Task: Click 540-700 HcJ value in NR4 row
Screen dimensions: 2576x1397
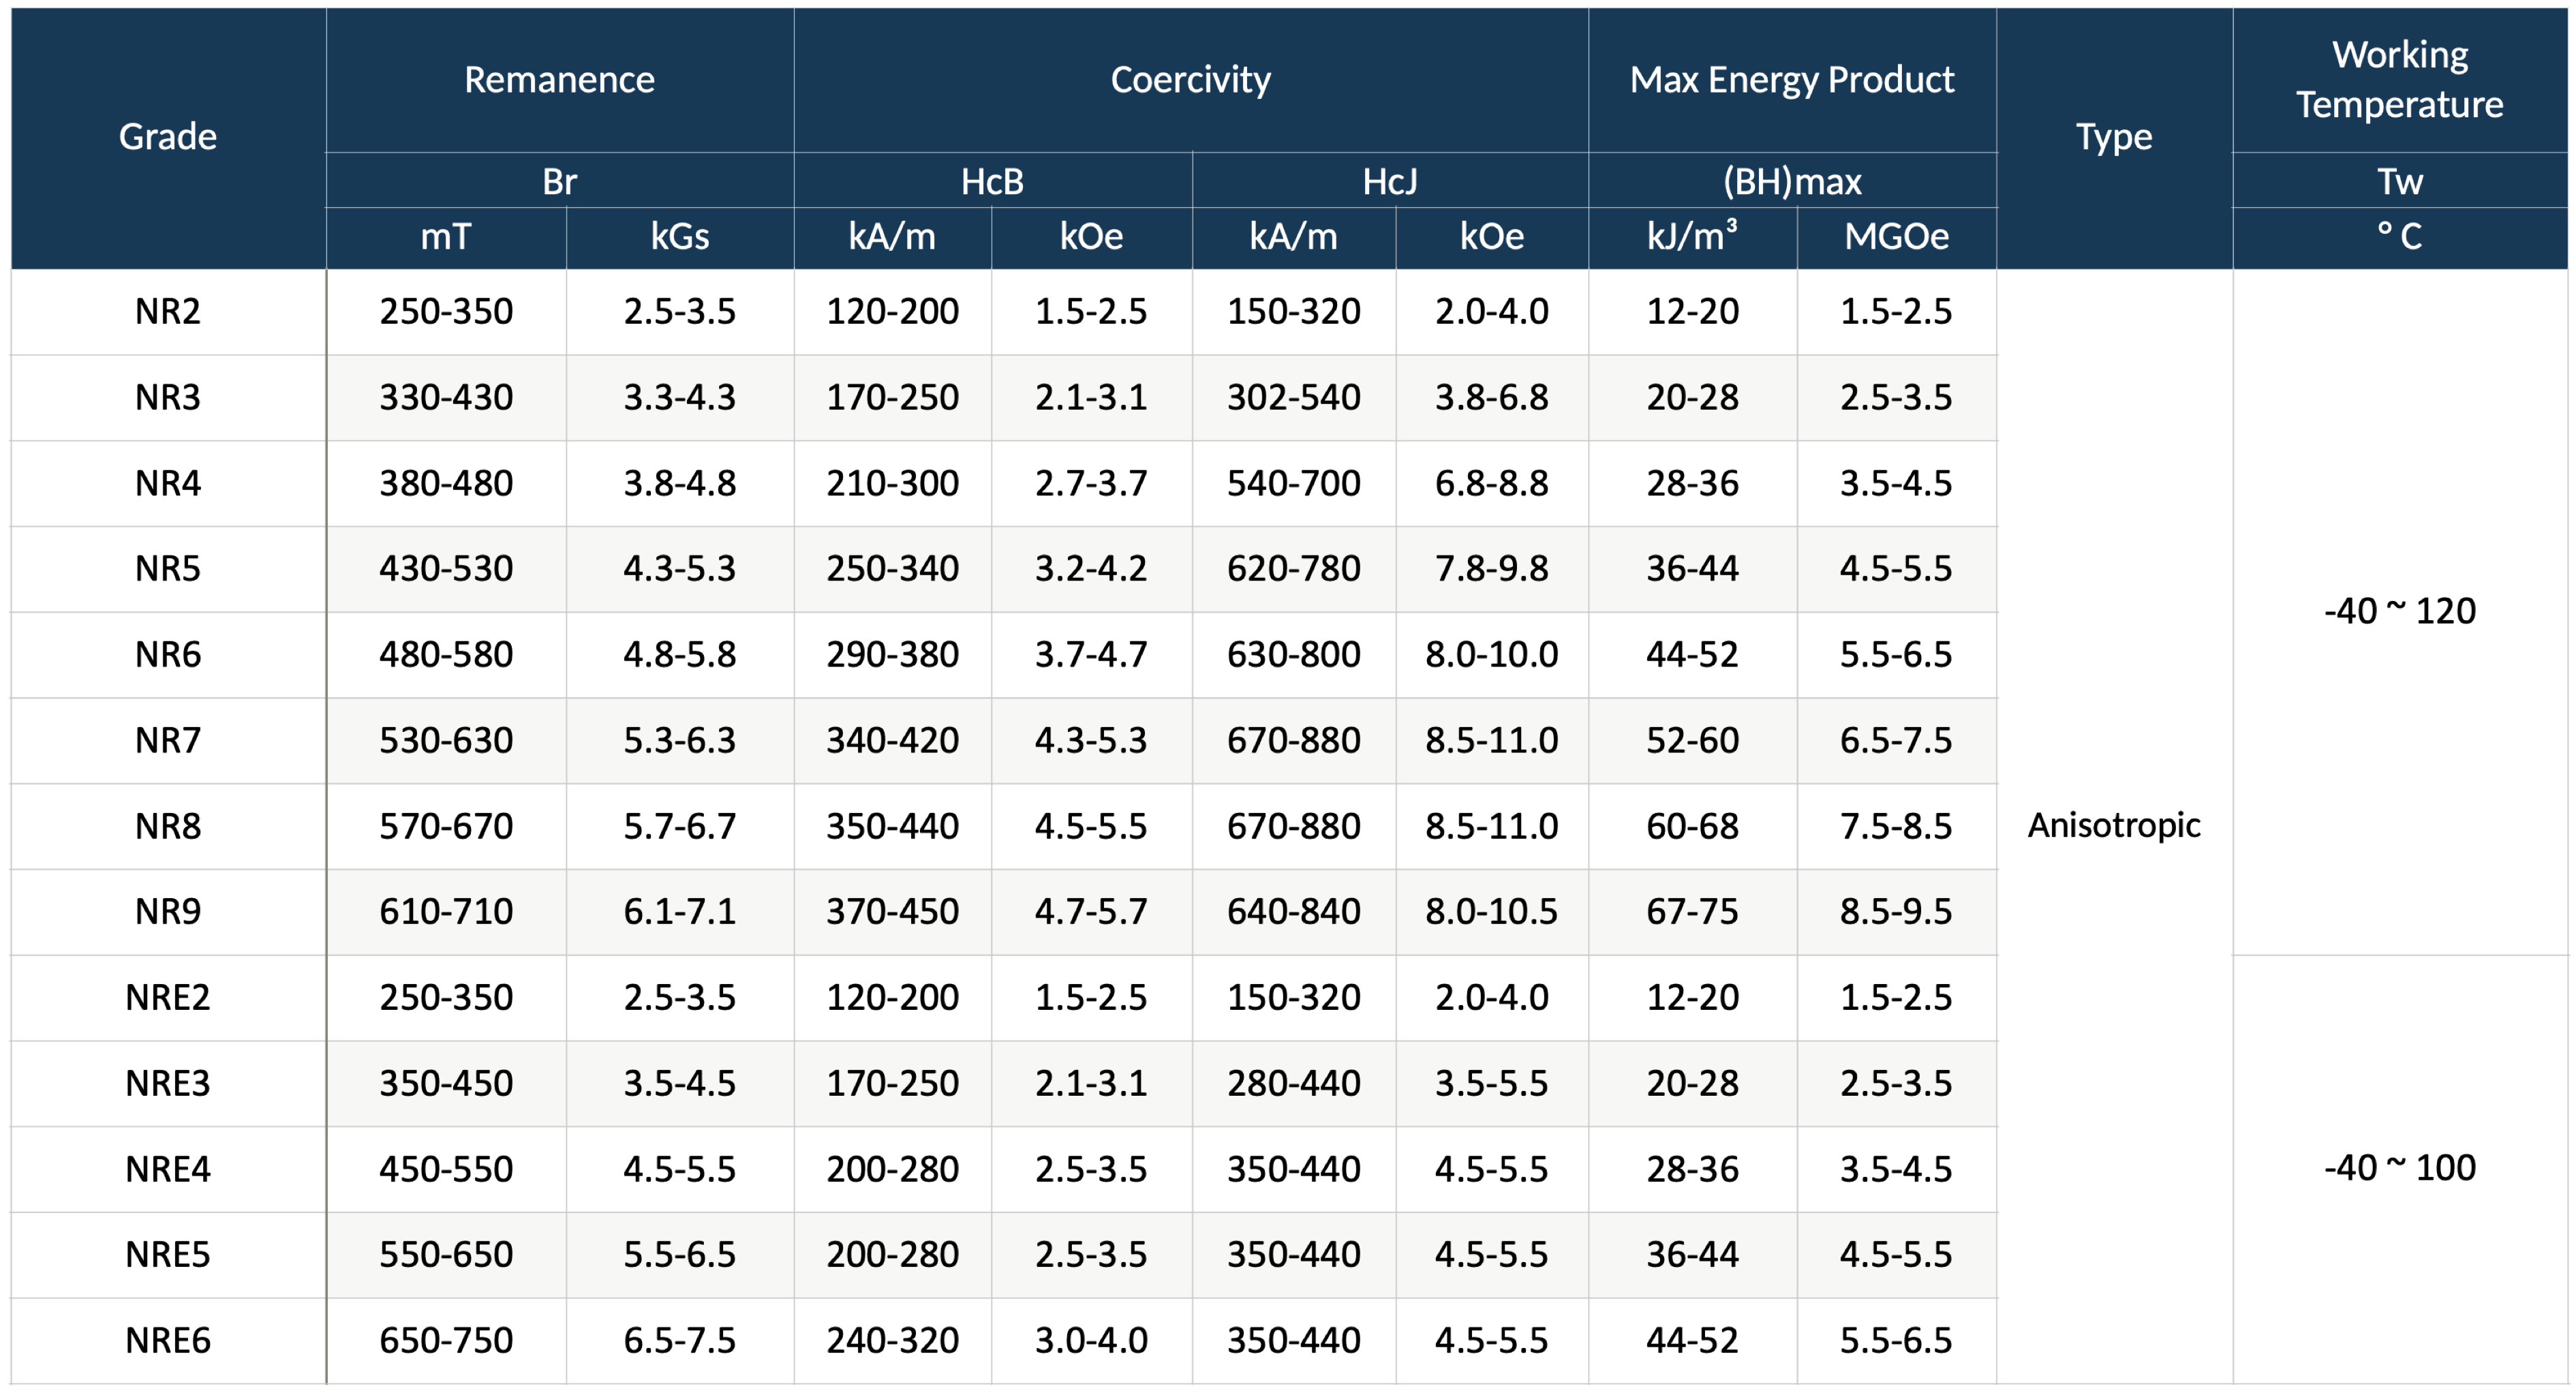Action: [x=1293, y=484]
